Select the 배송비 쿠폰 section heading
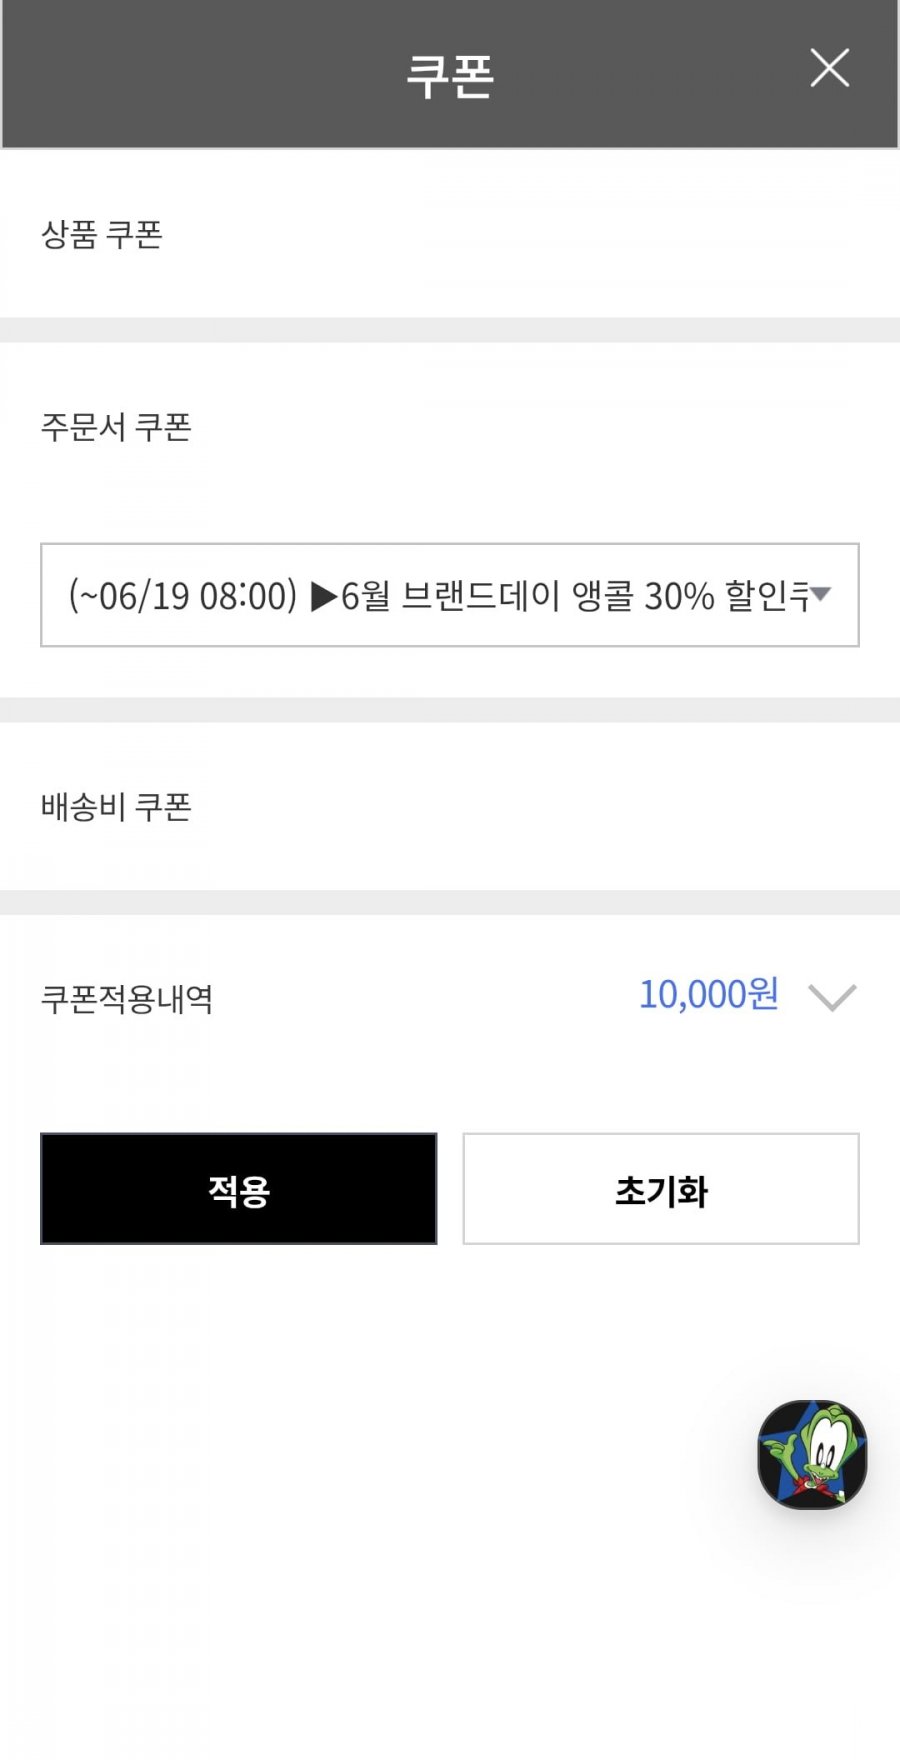 pyautogui.click(x=116, y=806)
